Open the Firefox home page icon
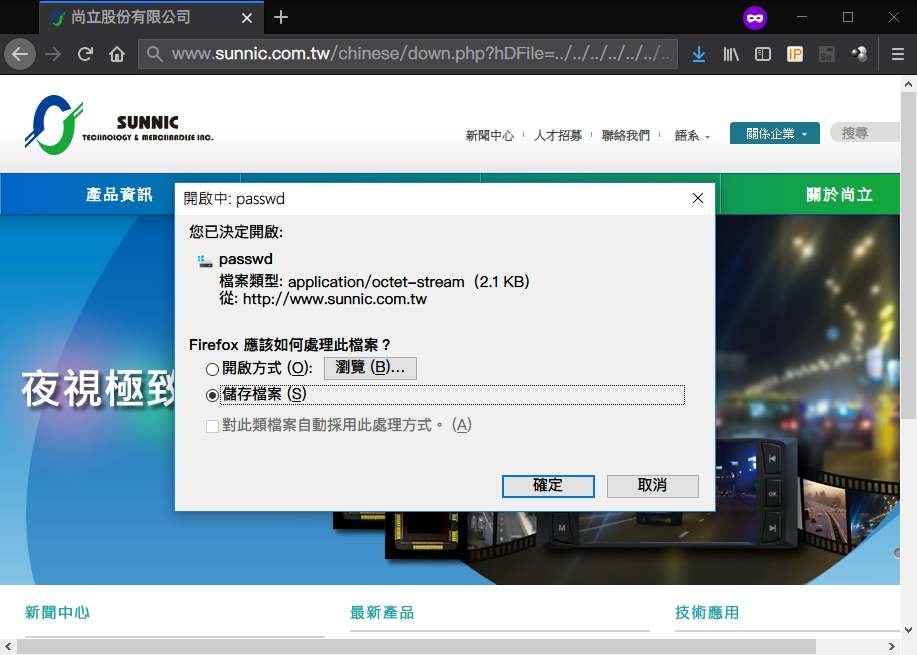The width and height of the screenshot is (917, 655). pyautogui.click(x=117, y=54)
